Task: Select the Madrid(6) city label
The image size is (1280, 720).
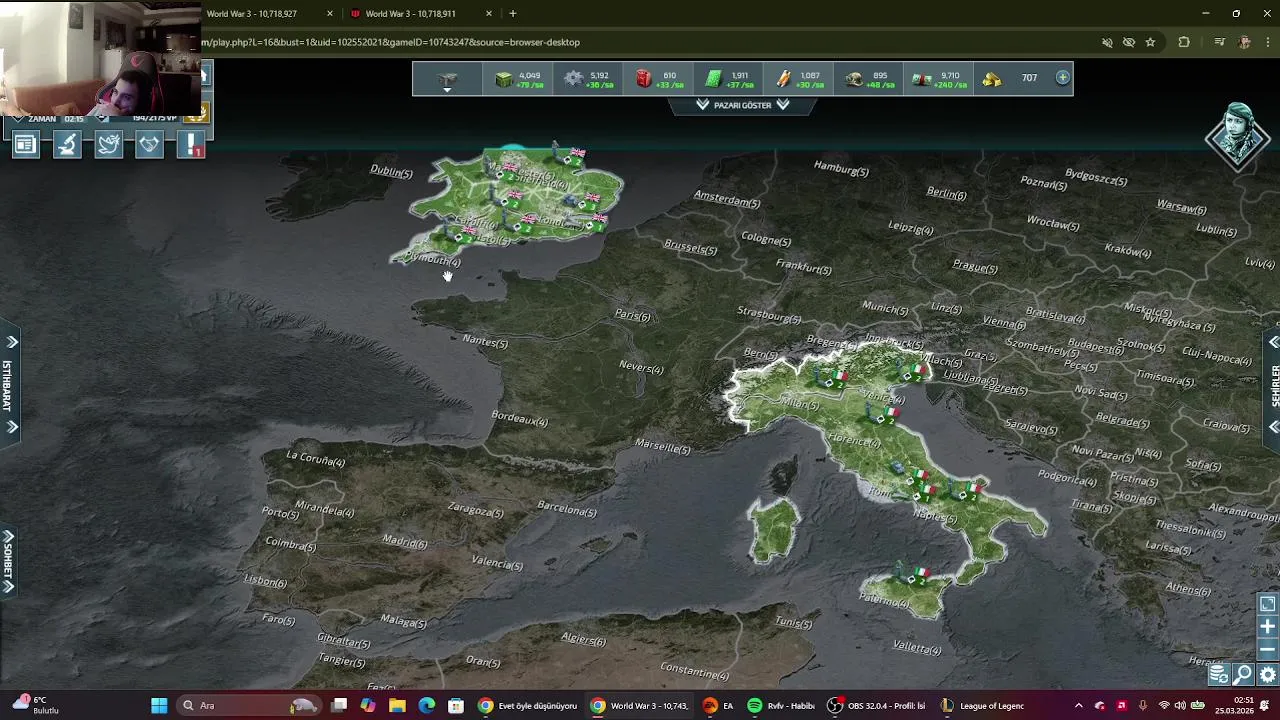Action: [x=405, y=542]
